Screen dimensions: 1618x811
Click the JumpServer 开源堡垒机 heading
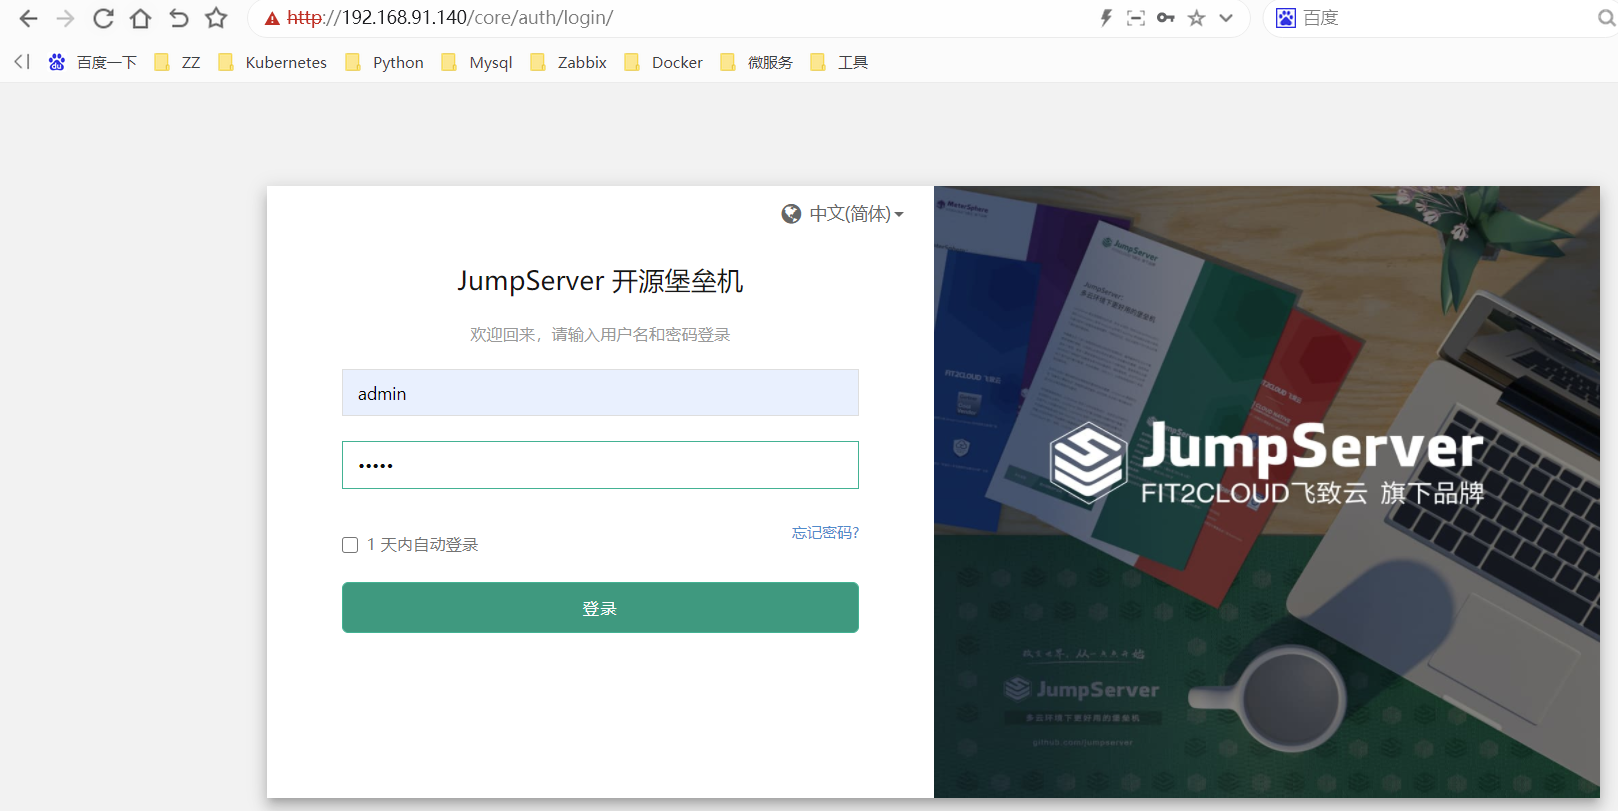(600, 281)
